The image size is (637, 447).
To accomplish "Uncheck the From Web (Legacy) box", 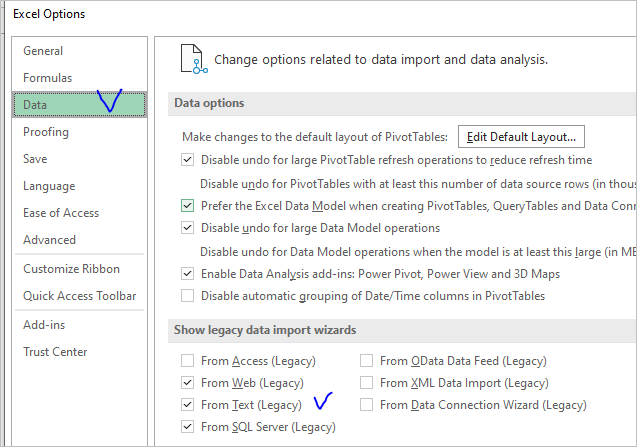I will tap(188, 383).
